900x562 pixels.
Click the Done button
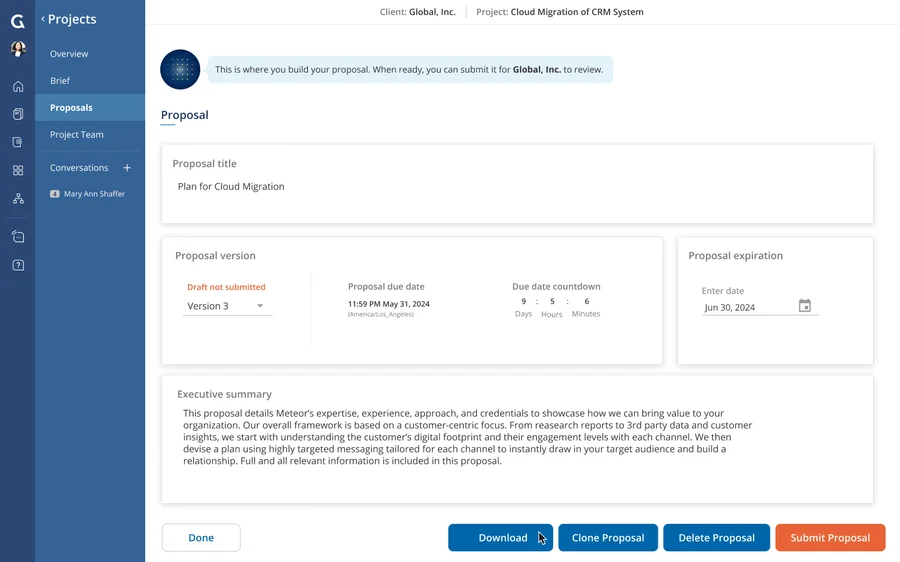point(201,538)
